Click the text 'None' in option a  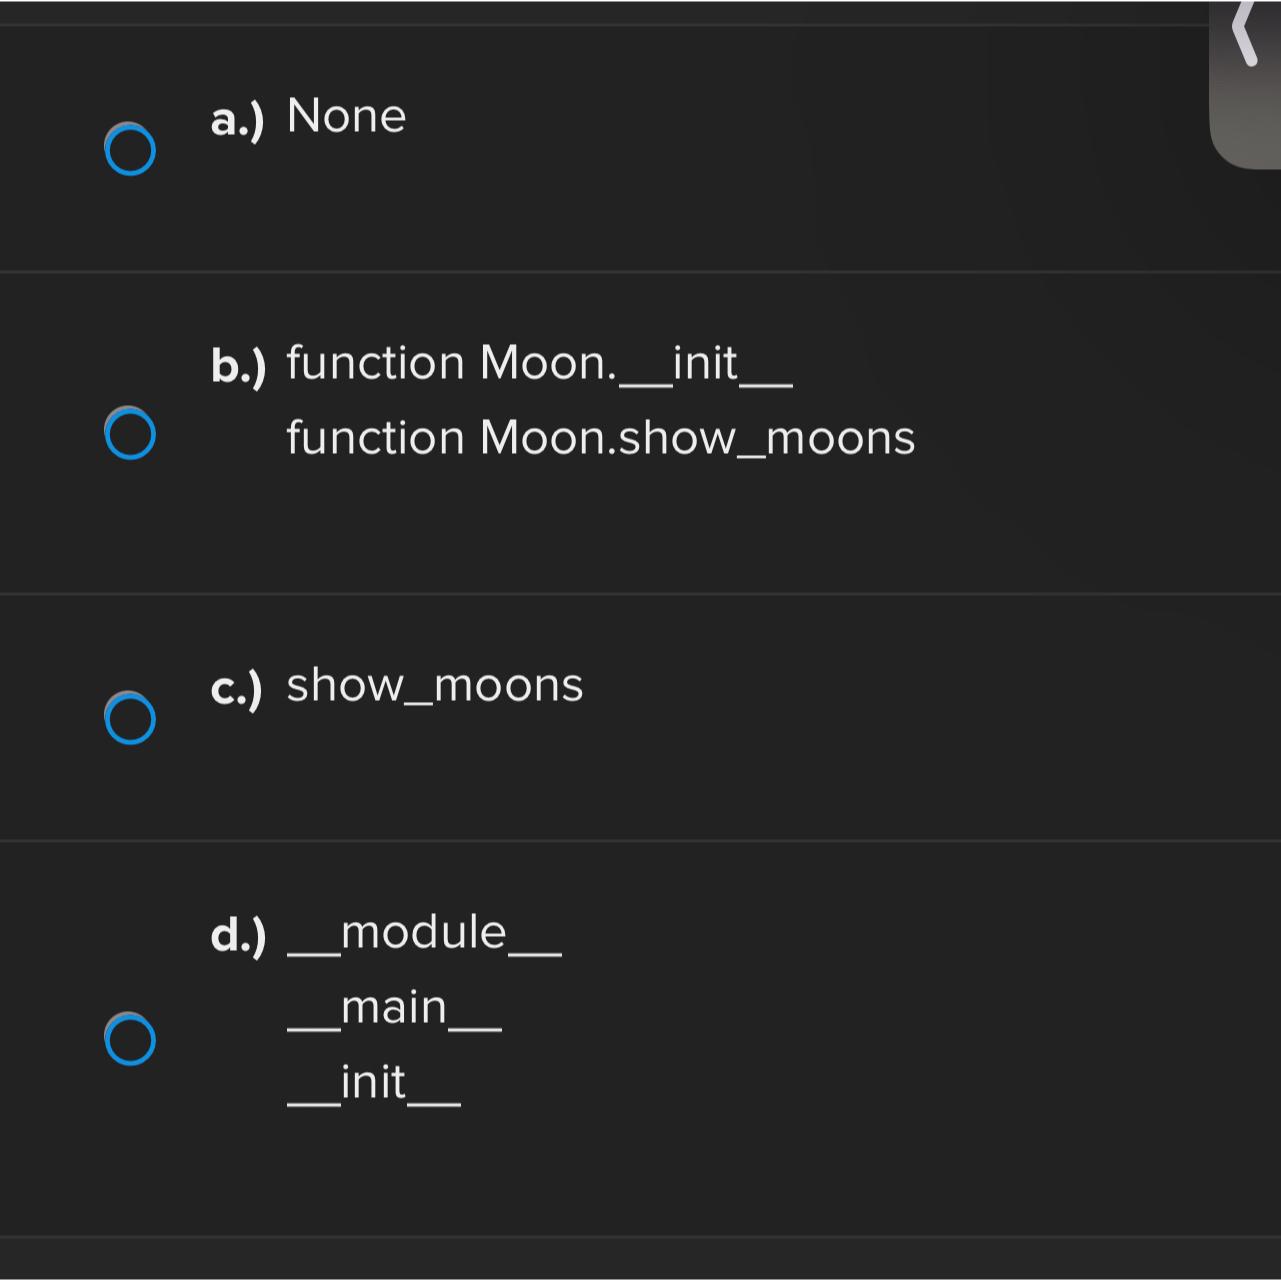pos(346,116)
